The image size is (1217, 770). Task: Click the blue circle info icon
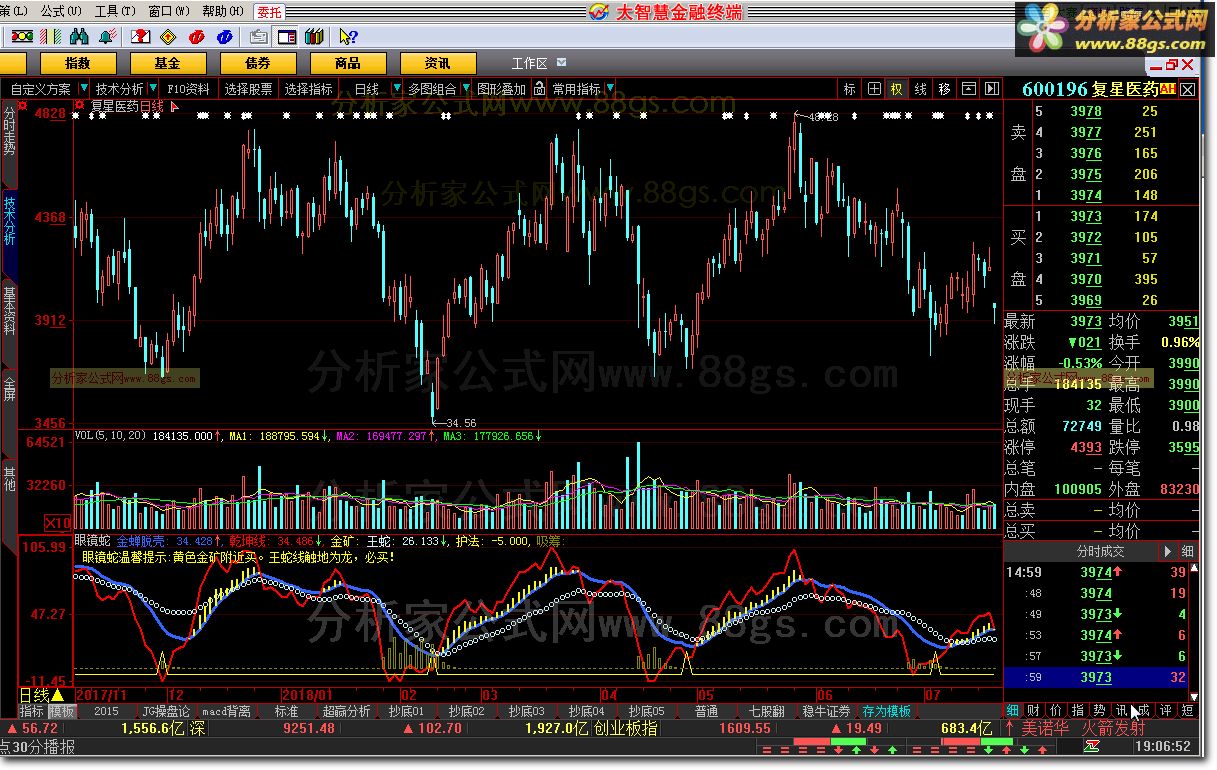225,37
